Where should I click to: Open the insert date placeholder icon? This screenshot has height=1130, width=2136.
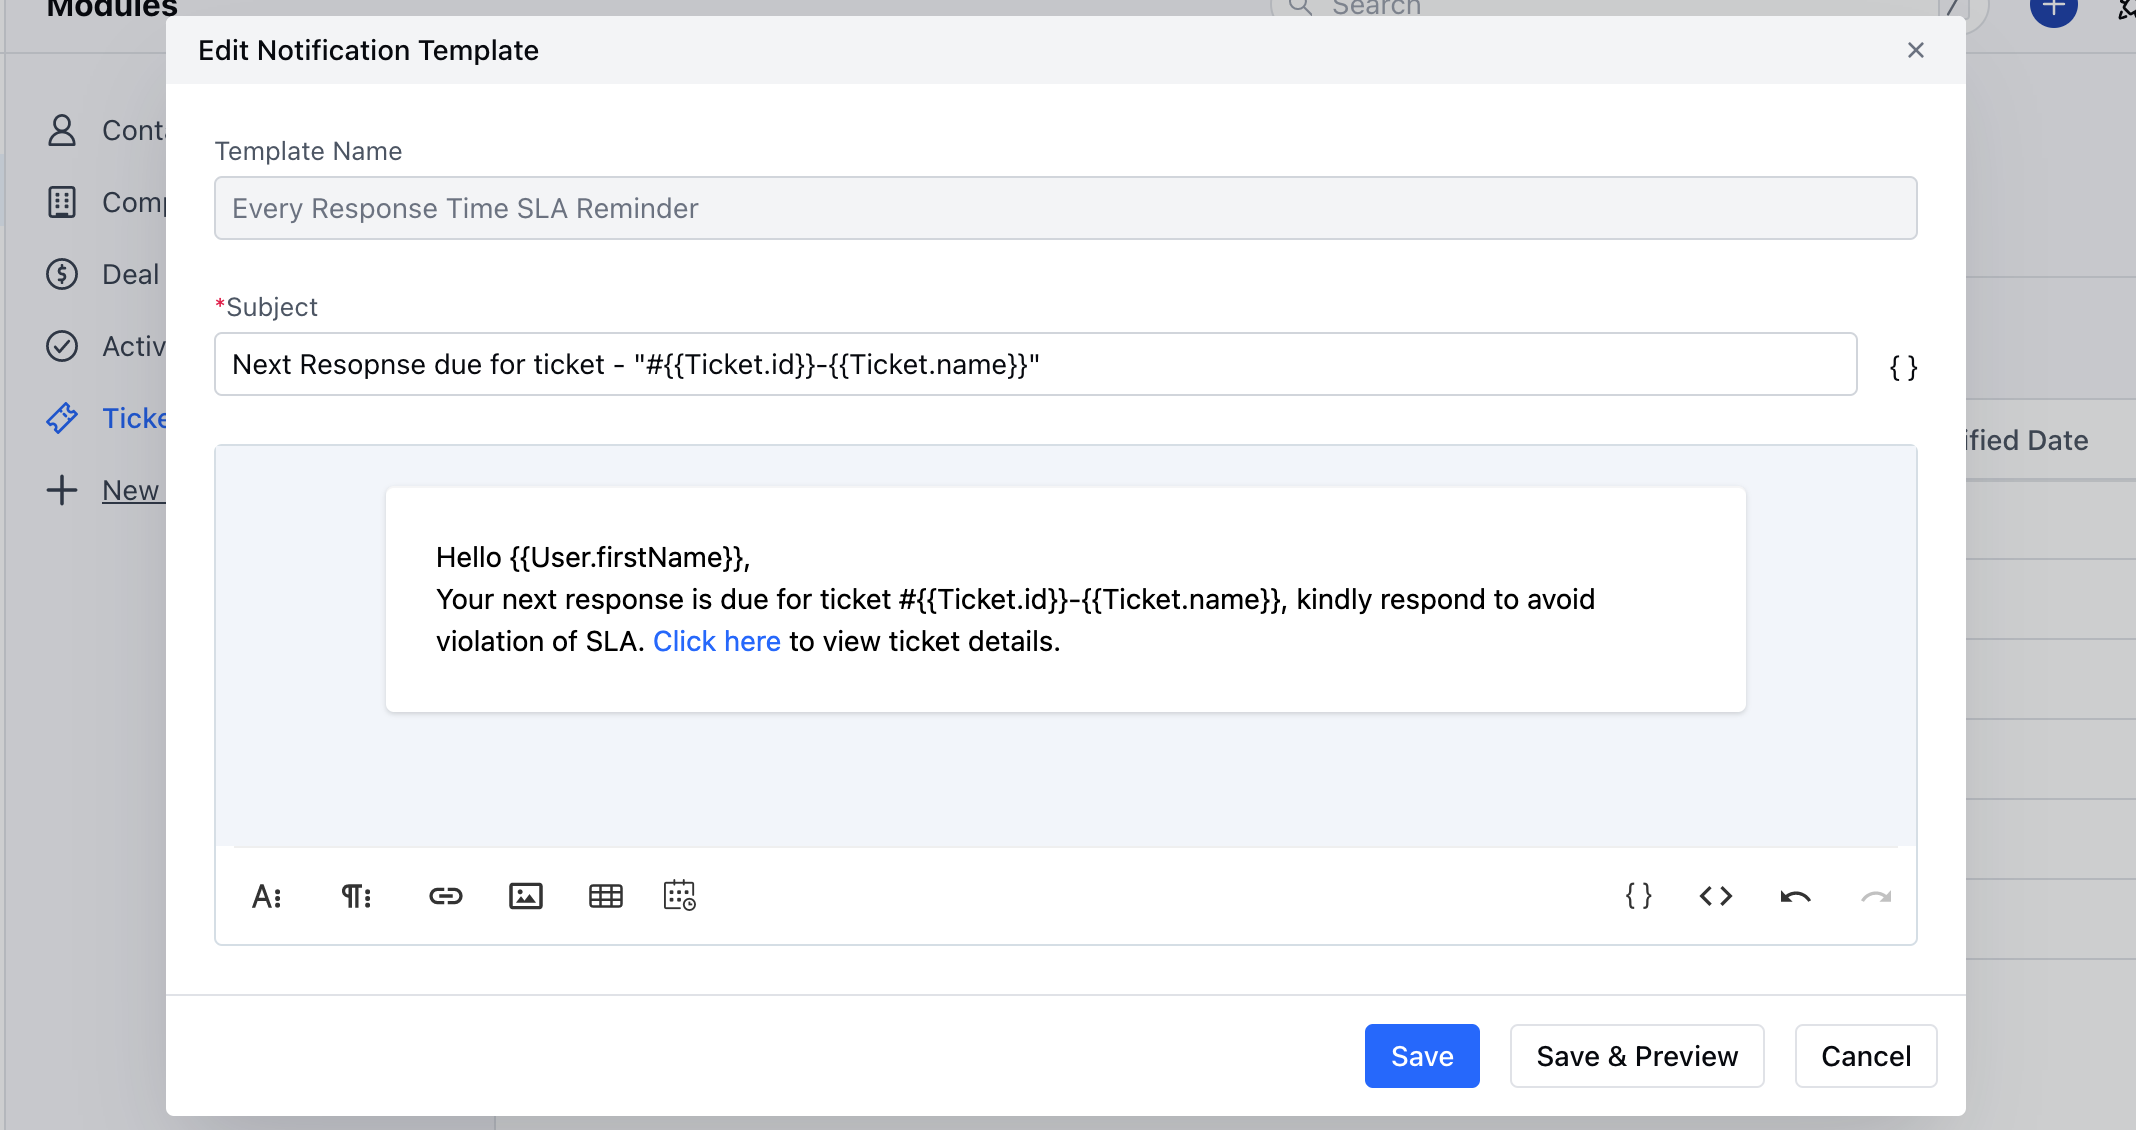pos(680,896)
